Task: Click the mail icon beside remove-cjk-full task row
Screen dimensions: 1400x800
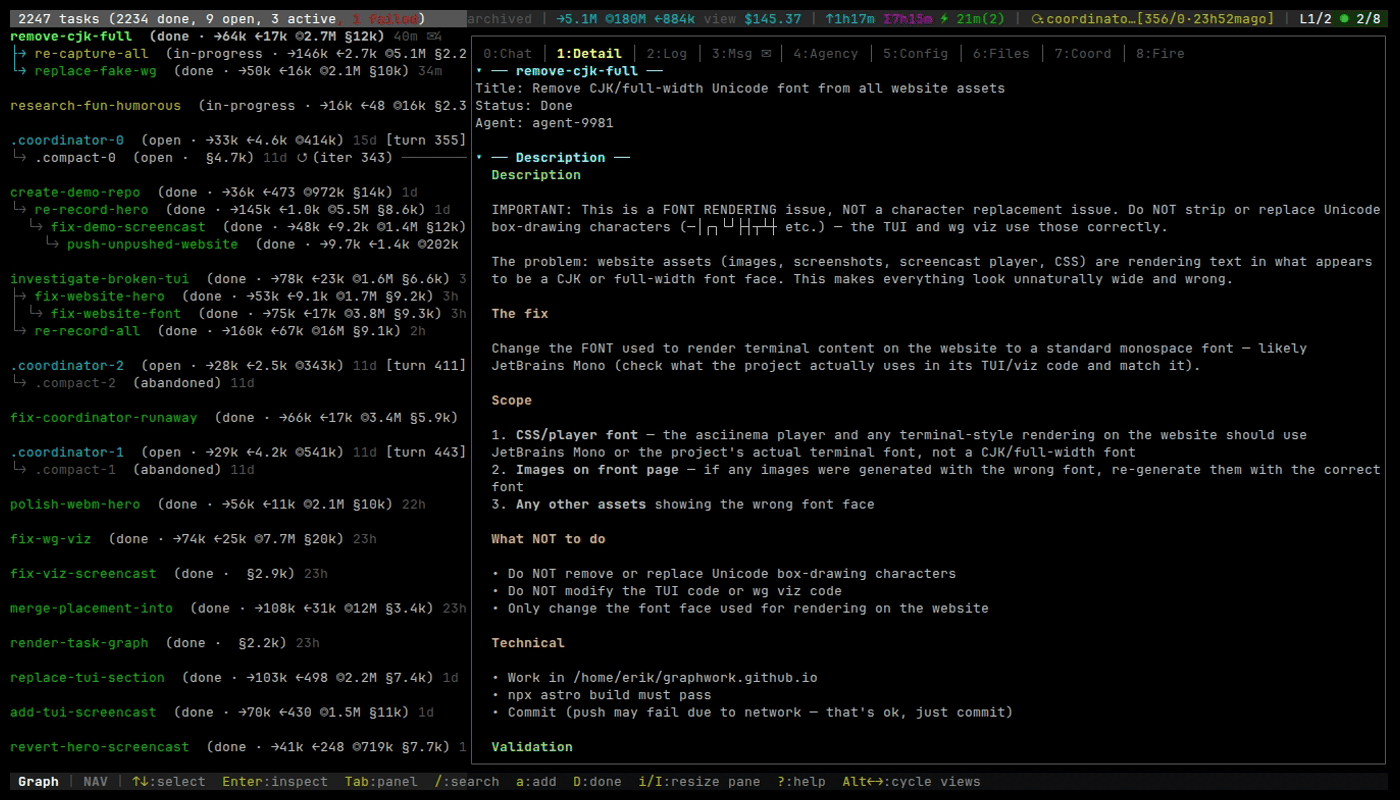Action: [434, 37]
